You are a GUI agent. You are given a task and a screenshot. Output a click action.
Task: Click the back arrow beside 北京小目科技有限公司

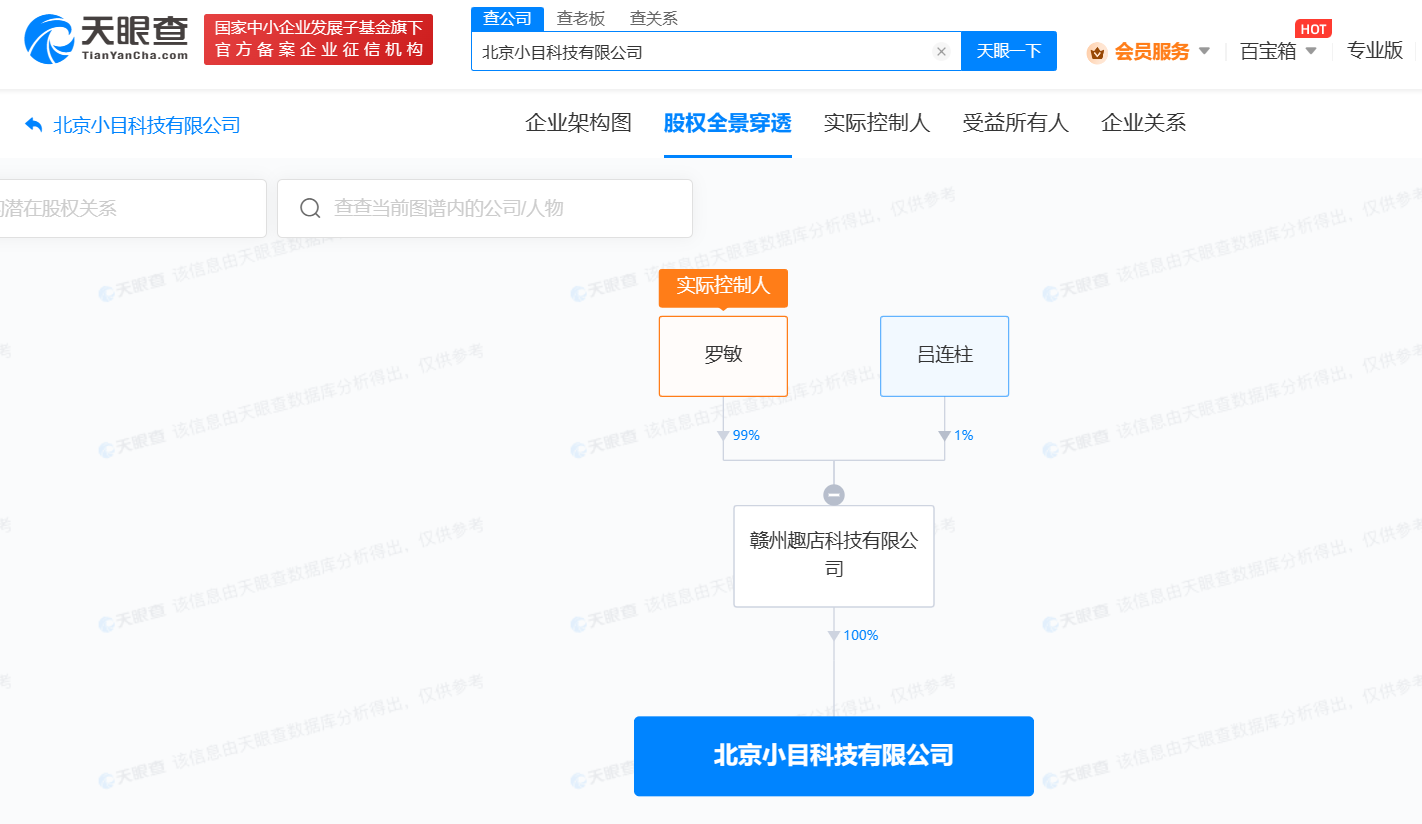33,125
